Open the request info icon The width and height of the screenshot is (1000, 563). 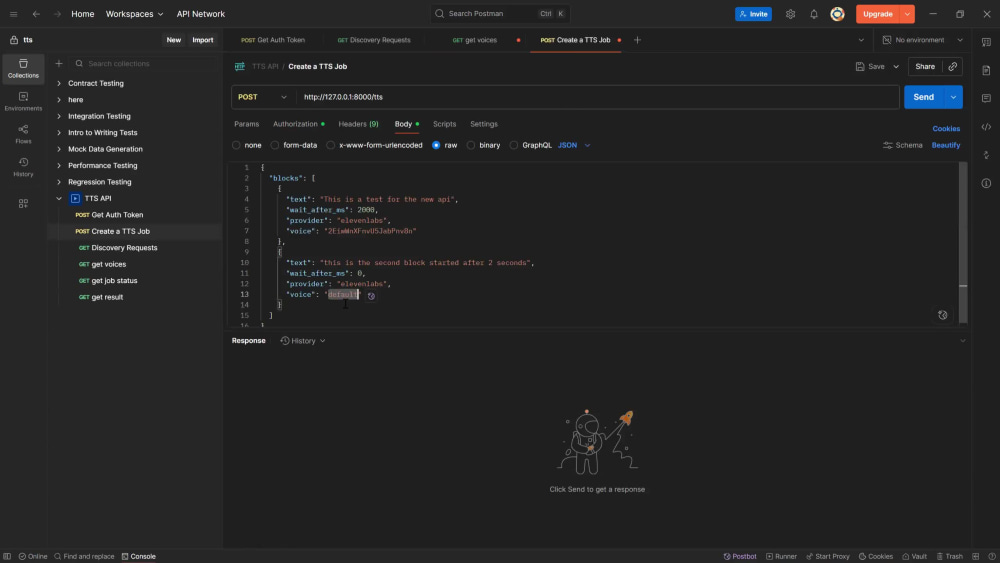click(986, 183)
